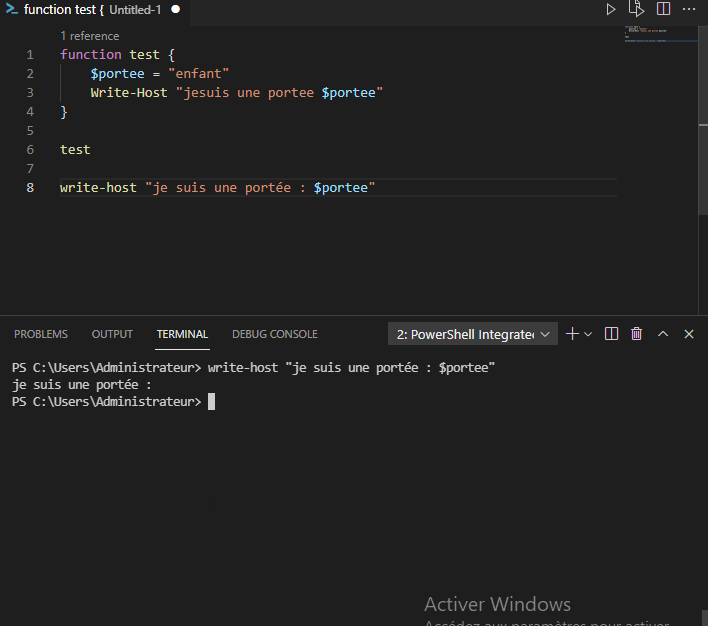Click the PowerShell file icon on tab
The width and height of the screenshot is (708, 626).
click(x=12, y=9)
